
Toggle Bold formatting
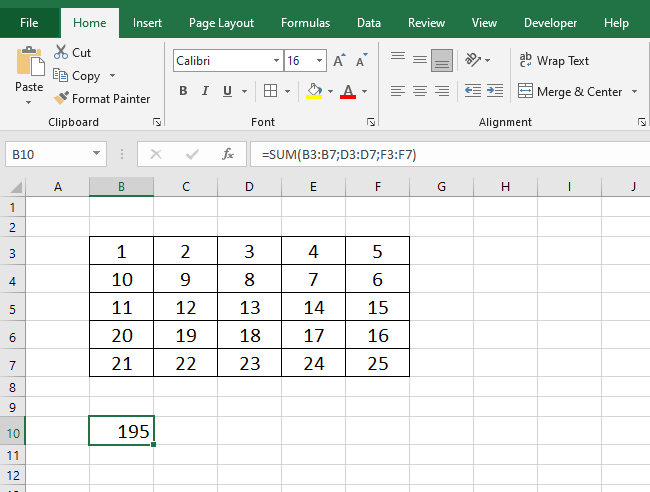[183, 91]
